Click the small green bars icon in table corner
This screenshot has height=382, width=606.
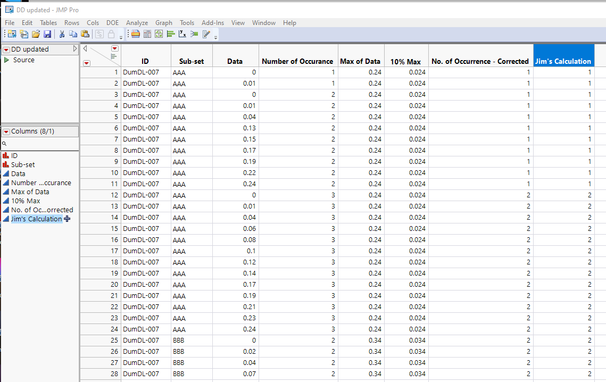click(x=114, y=56)
